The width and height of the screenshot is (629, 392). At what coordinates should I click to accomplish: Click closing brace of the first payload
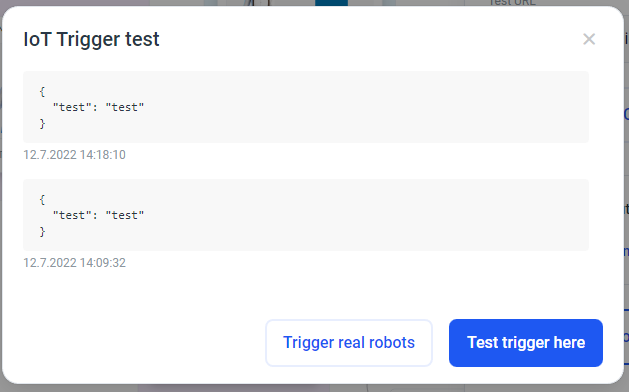point(42,124)
